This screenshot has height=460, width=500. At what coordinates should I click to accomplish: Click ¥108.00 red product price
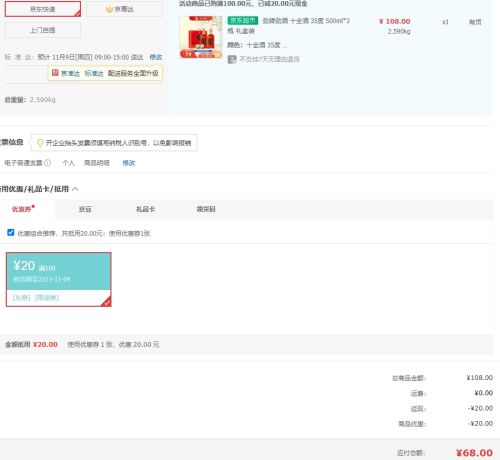point(395,21)
